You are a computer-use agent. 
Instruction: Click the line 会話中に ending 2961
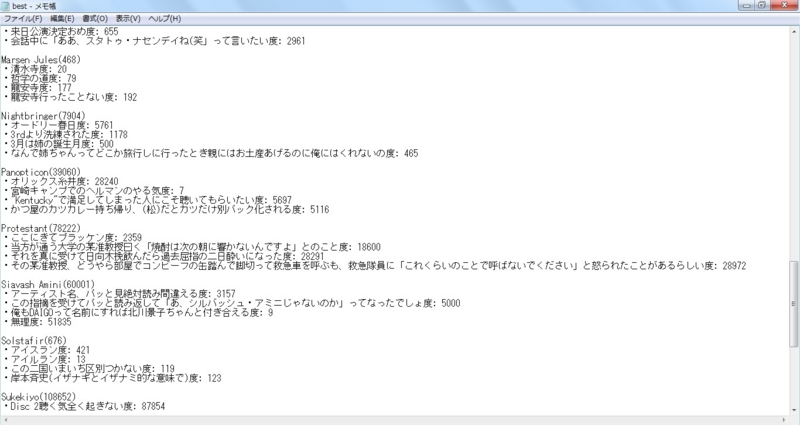[x=154, y=41]
